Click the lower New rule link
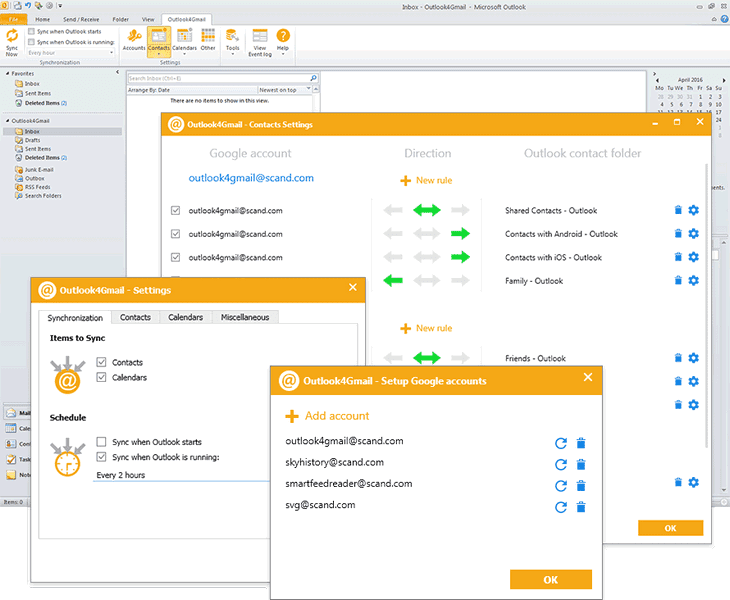Image resolution: width=730 pixels, height=600 pixels. (426, 328)
